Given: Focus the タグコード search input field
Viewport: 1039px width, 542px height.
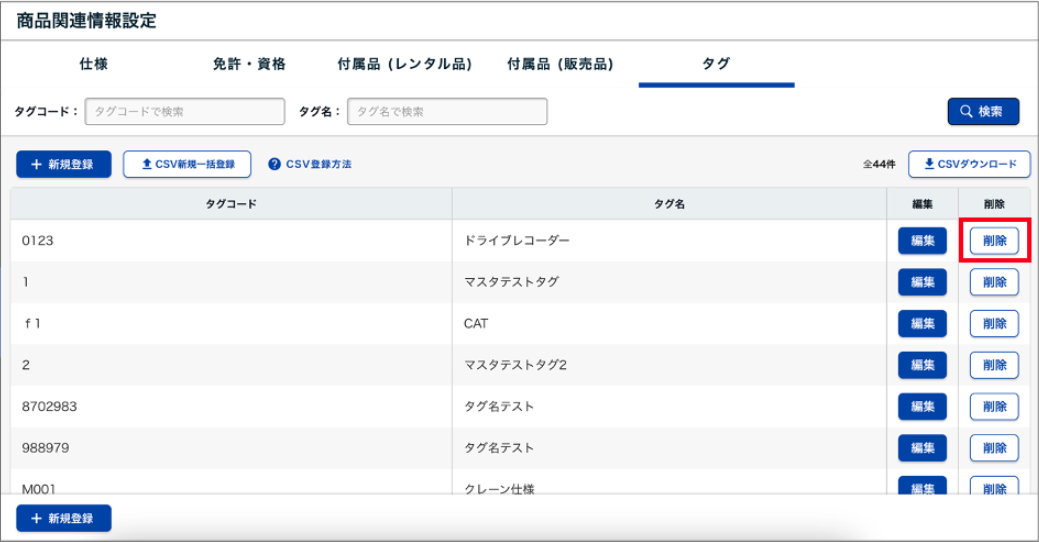Looking at the screenshot, I should point(185,112).
